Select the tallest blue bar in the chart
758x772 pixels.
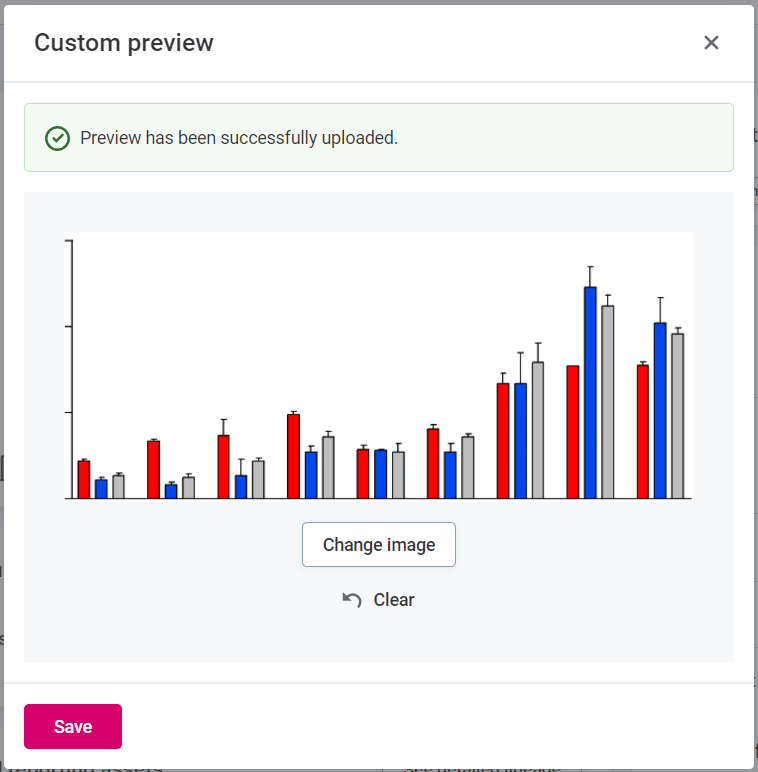tap(590, 392)
